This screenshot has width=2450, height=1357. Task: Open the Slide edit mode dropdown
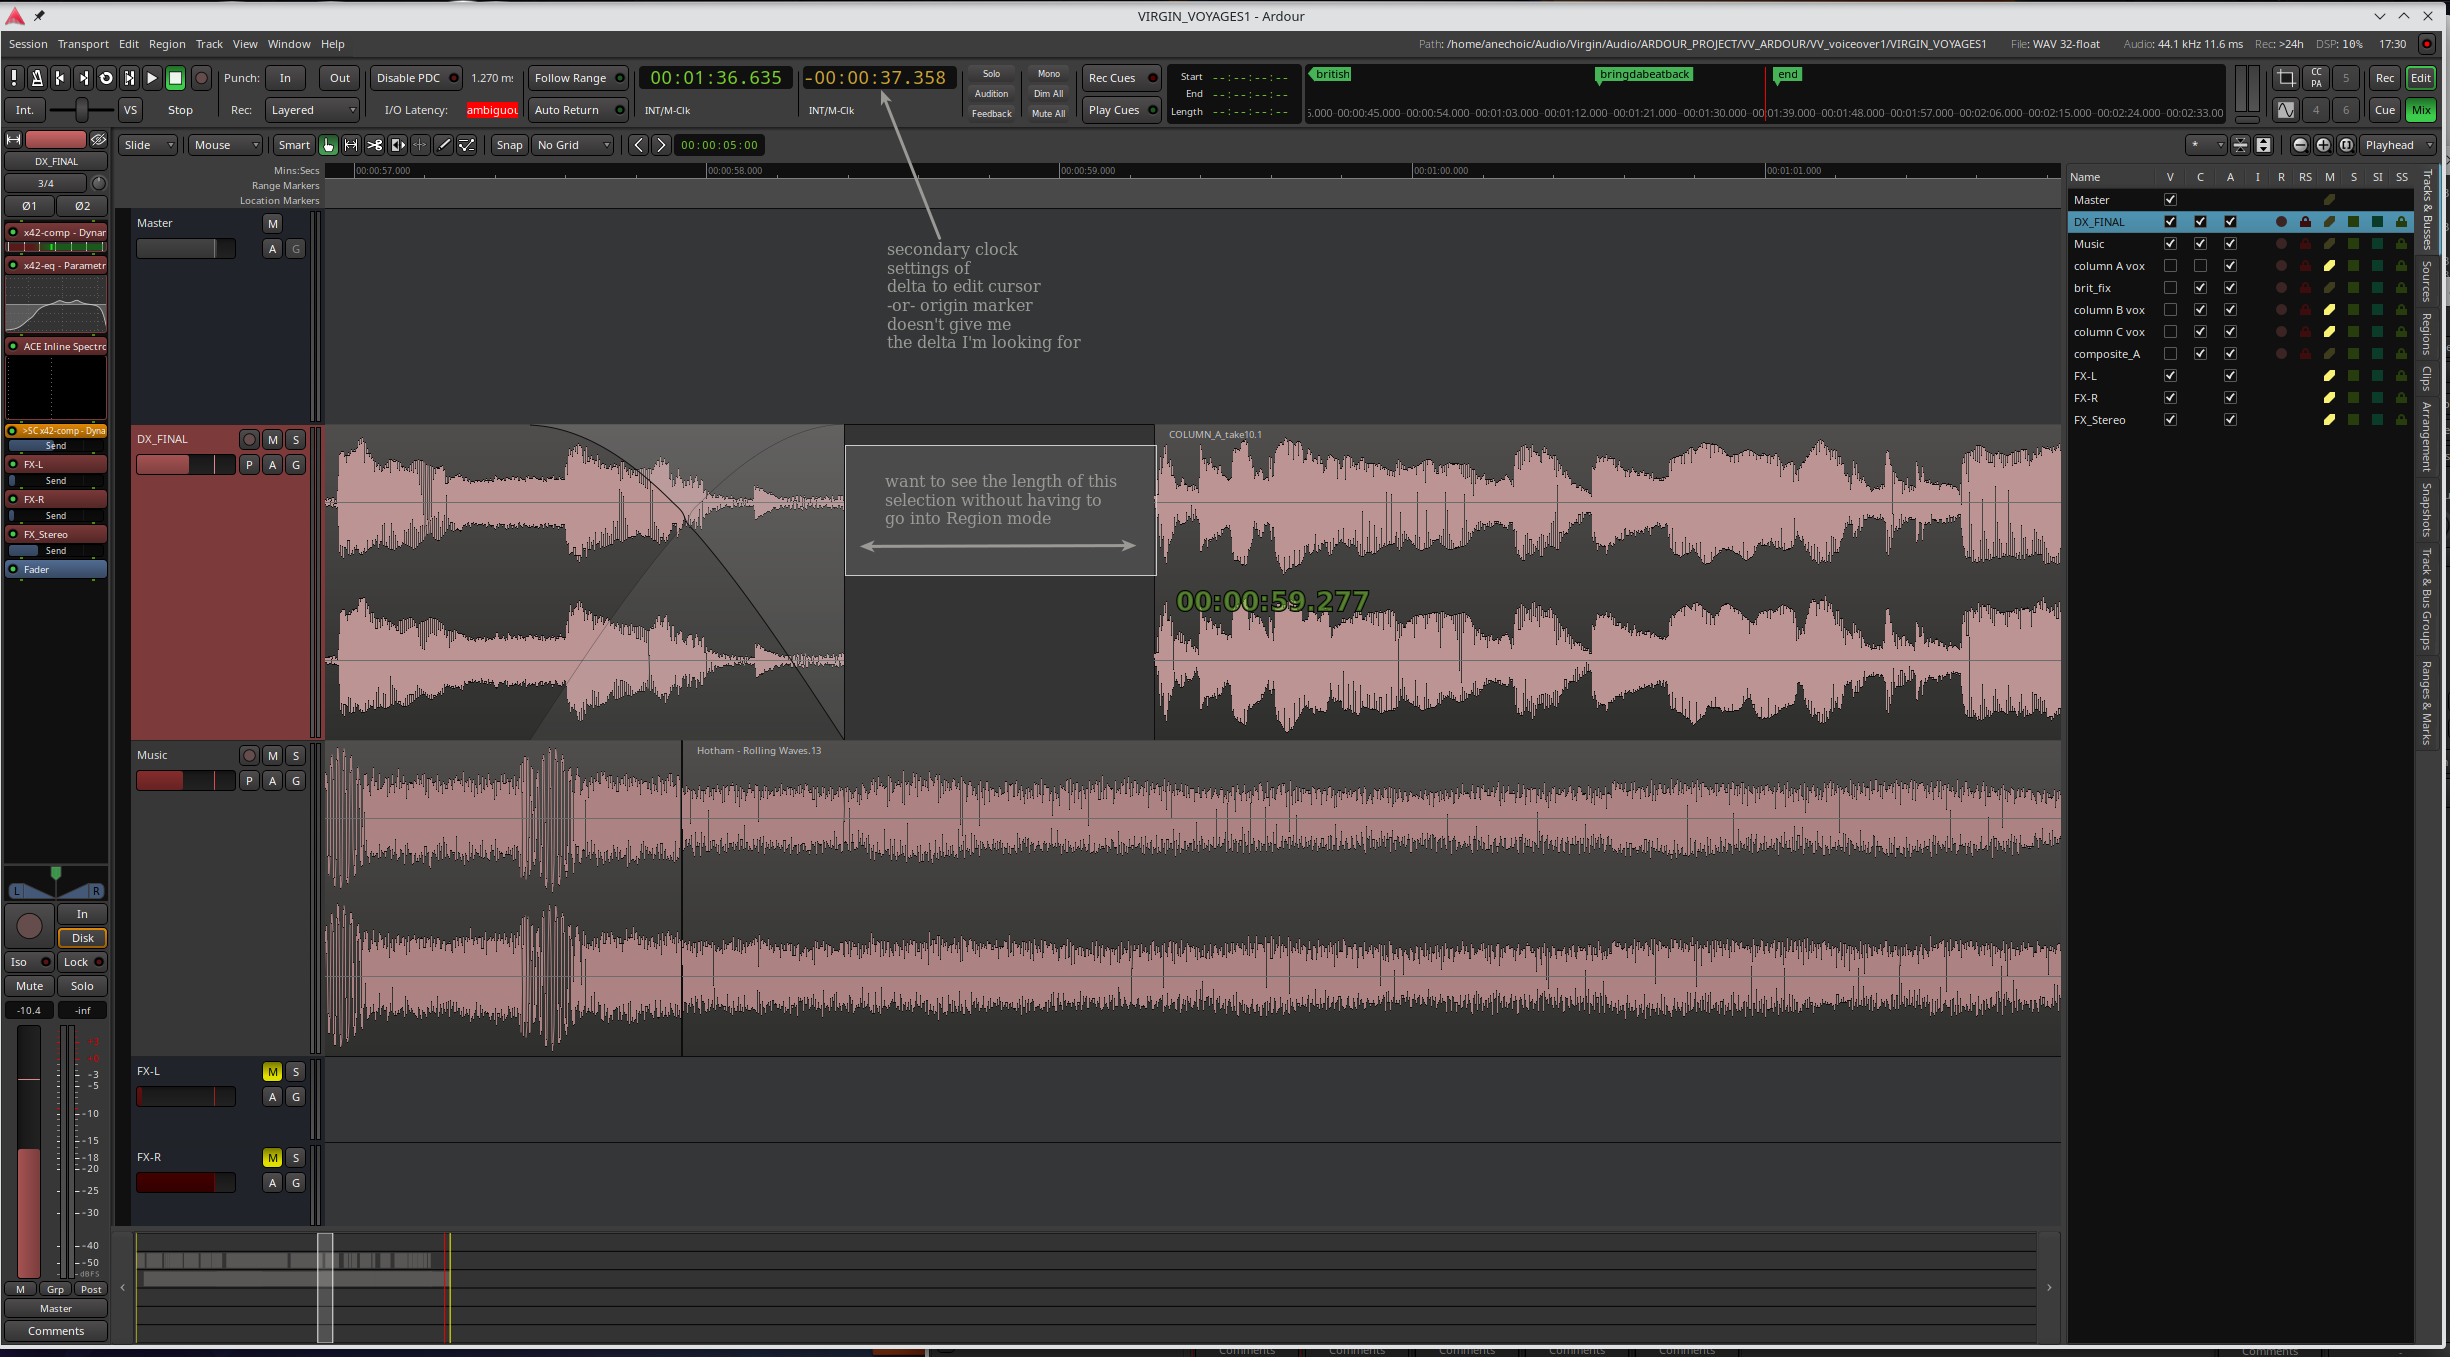pyautogui.click(x=148, y=145)
